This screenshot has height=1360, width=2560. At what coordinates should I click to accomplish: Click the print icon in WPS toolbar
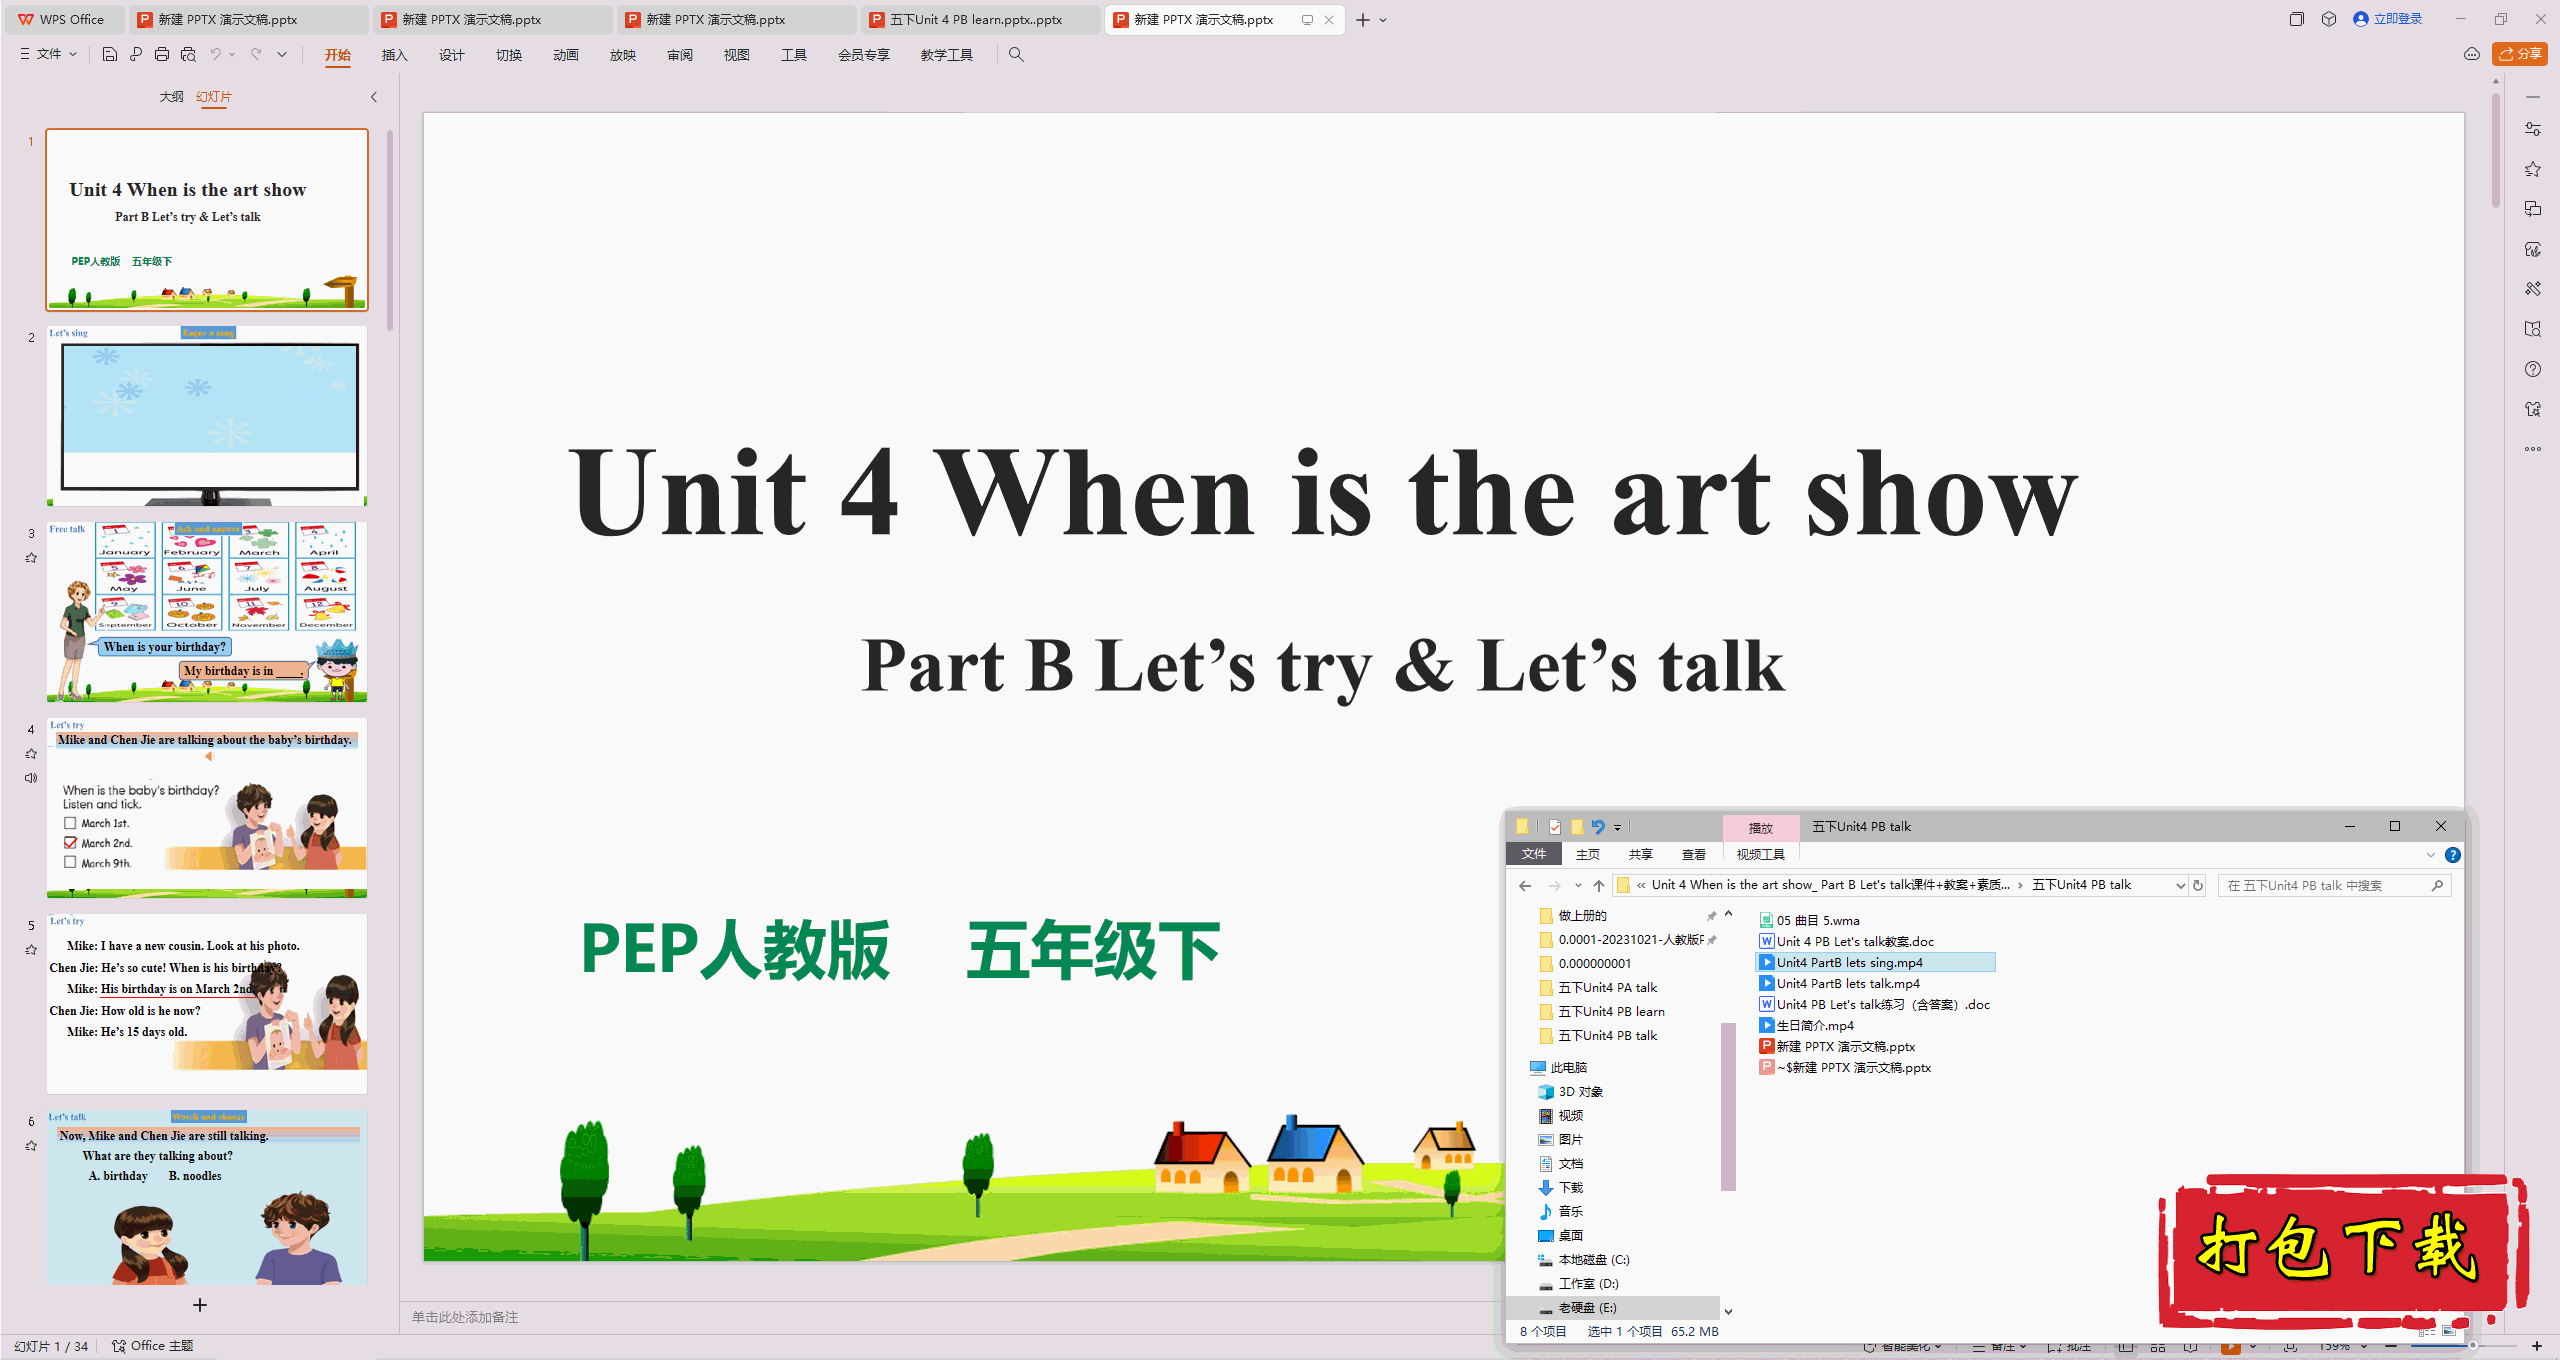click(162, 54)
